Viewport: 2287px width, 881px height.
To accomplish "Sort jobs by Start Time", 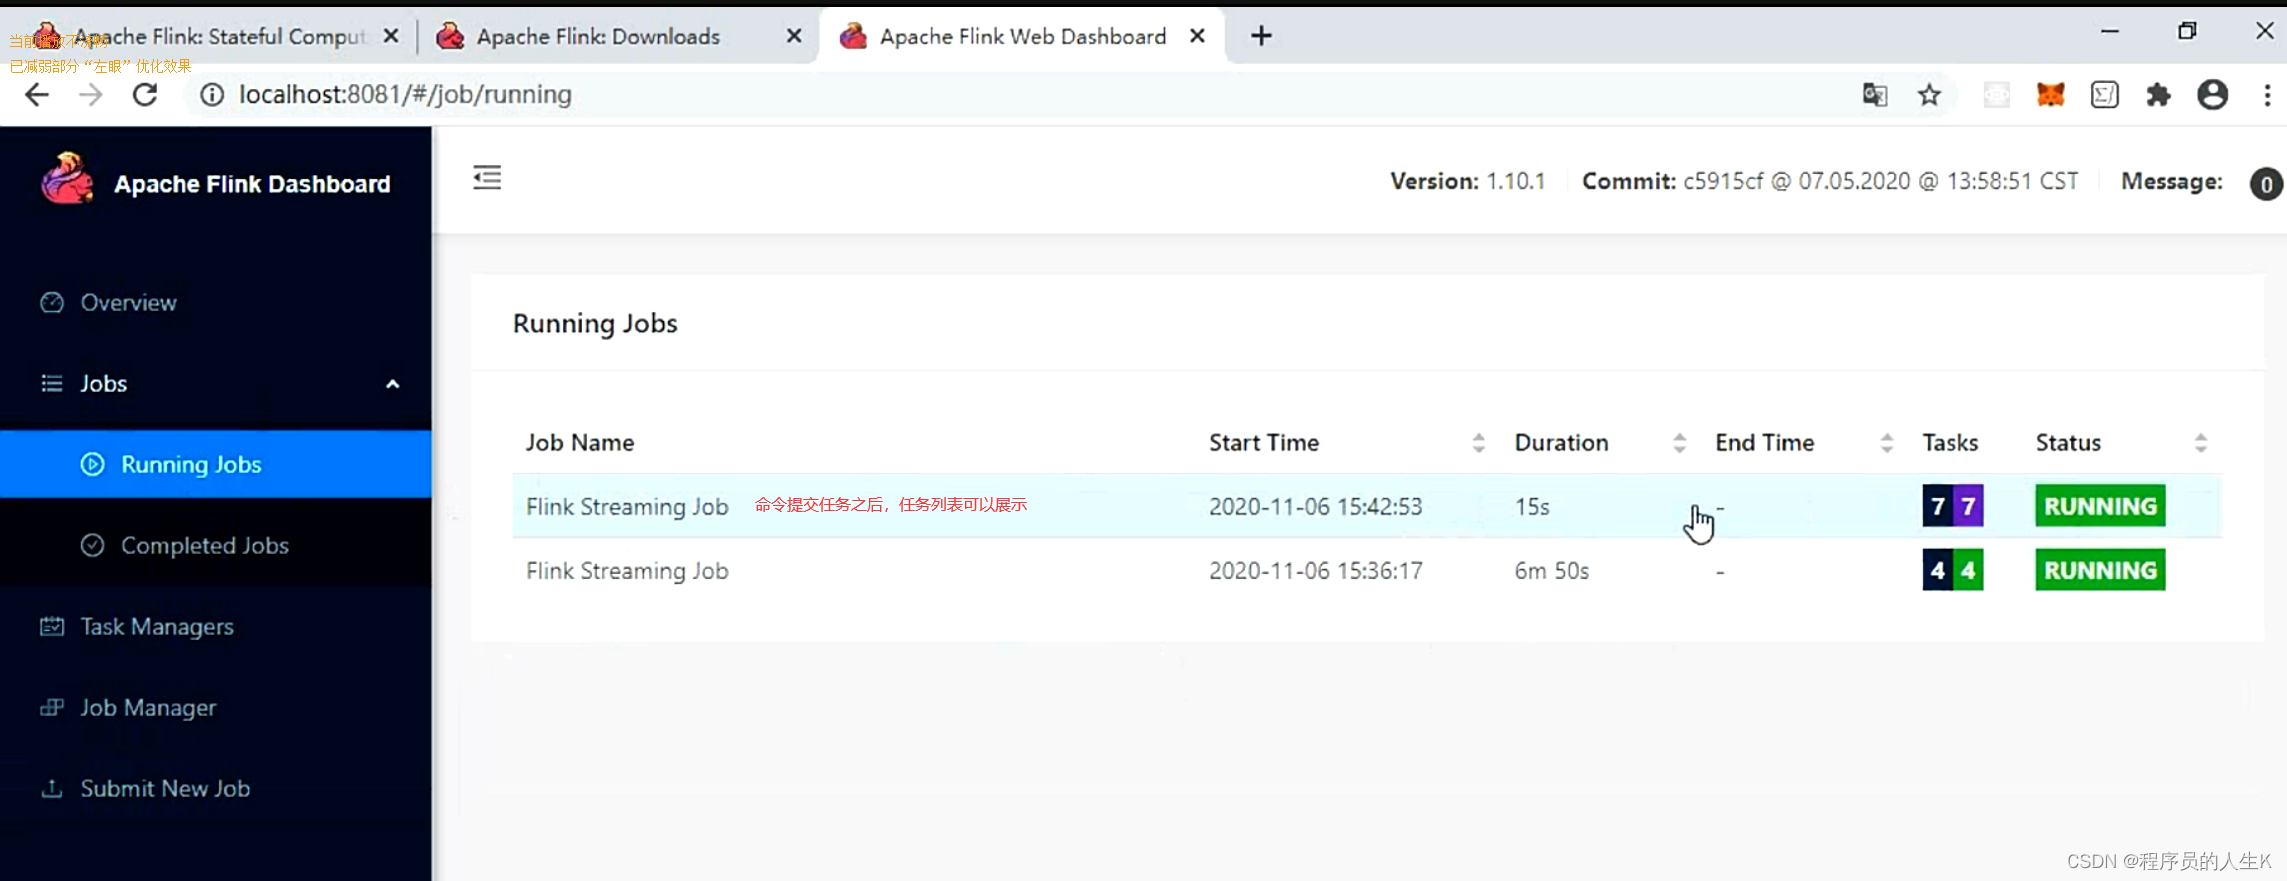I will pyautogui.click(x=1478, y=443).
